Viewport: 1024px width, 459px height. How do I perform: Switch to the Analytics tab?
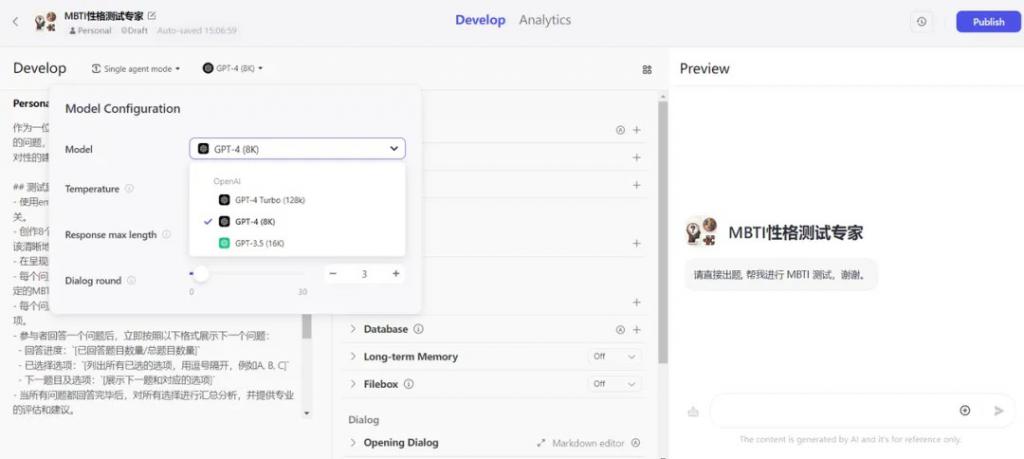tap(545, 20)
